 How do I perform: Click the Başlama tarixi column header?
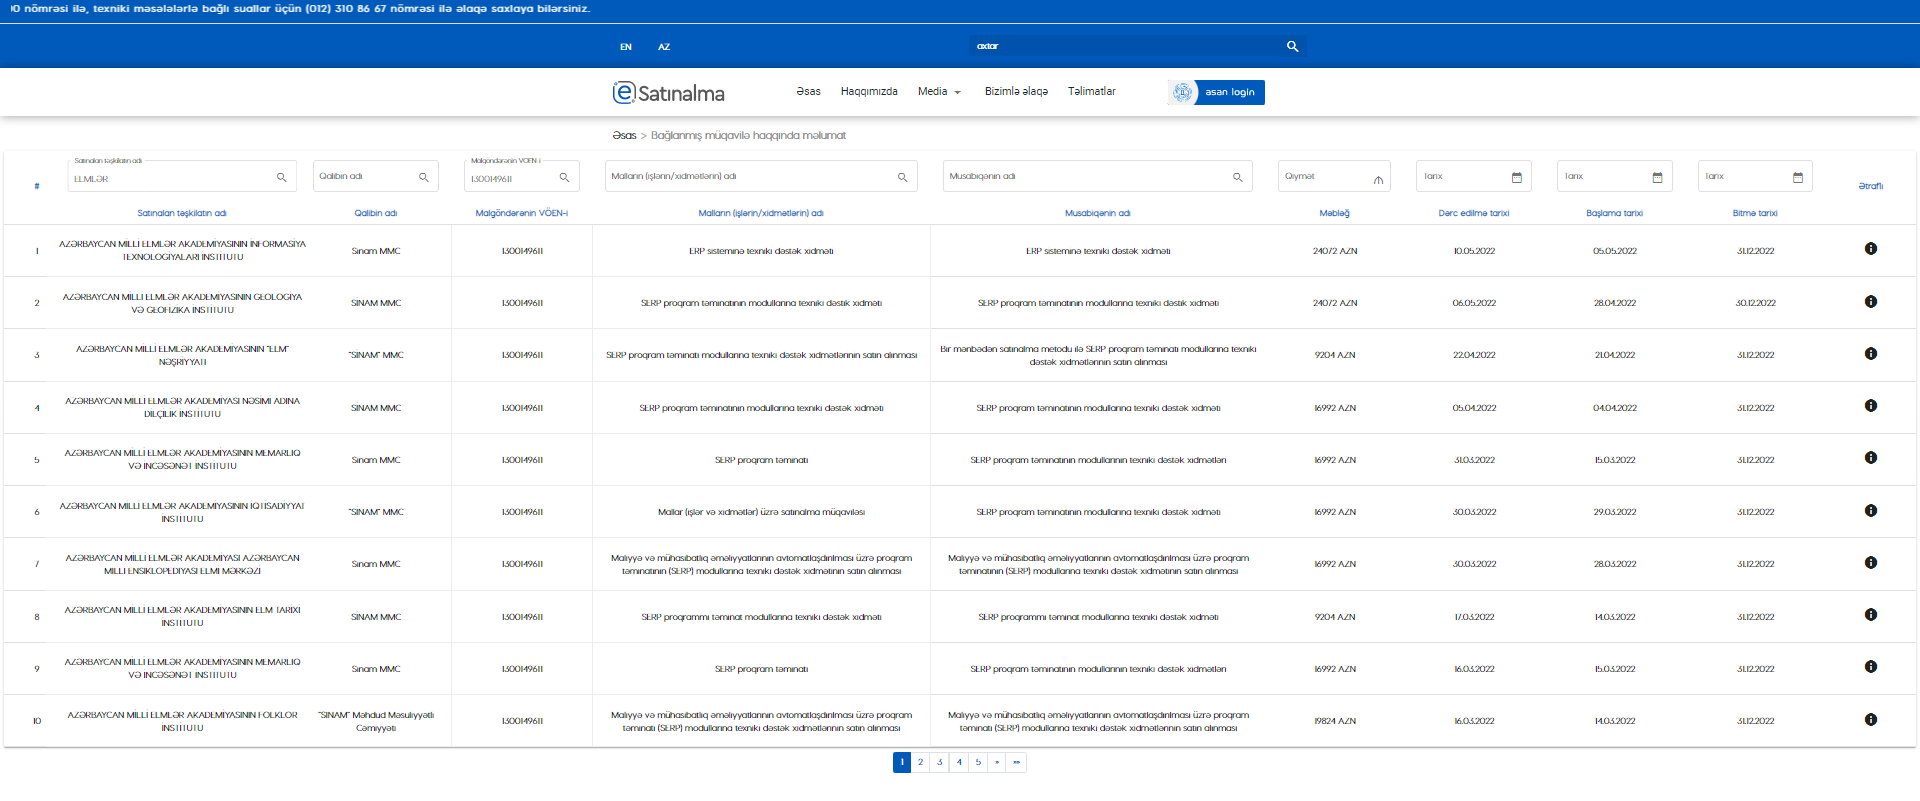1614,213
